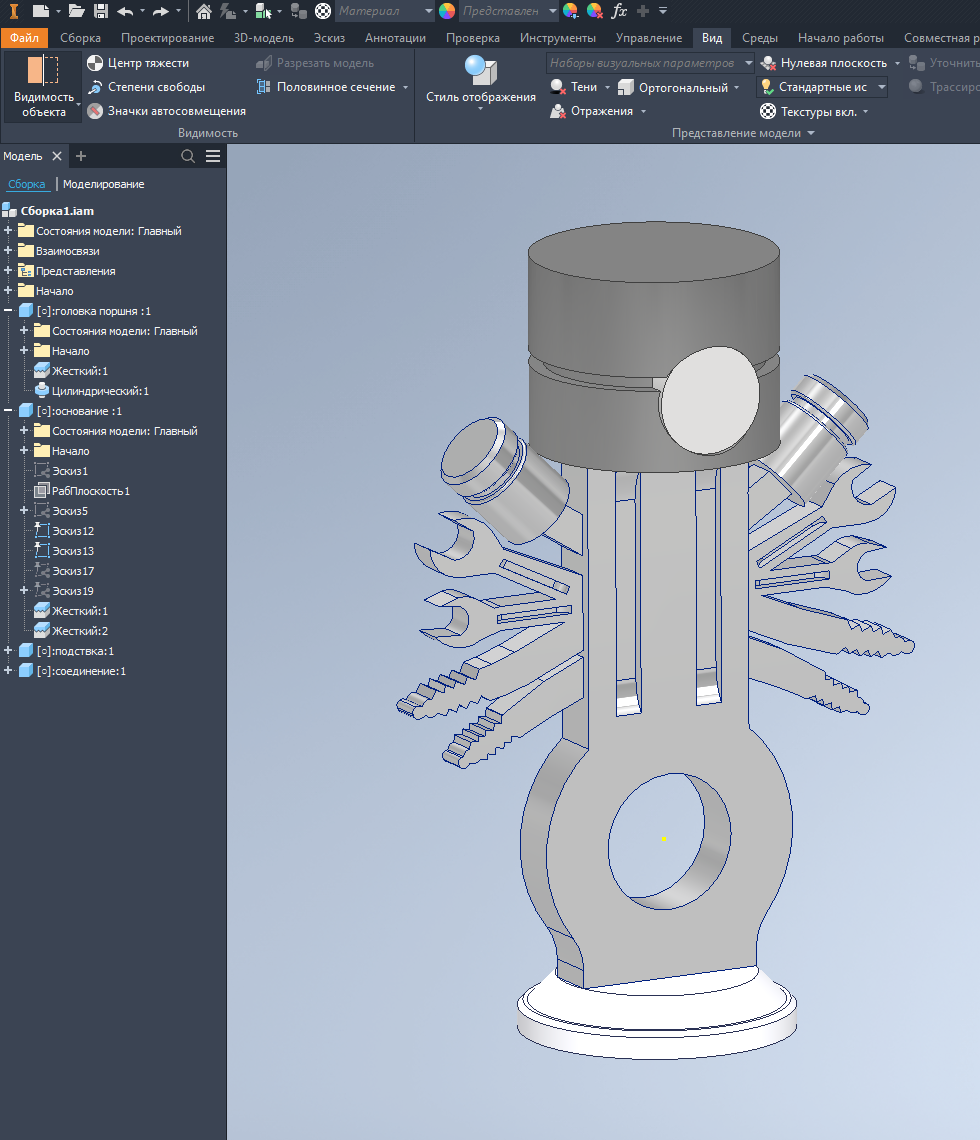Screen dimensions: 980x1140
Task: Create a new file from the quick access toolbar
Action: (x=41, y=11)
